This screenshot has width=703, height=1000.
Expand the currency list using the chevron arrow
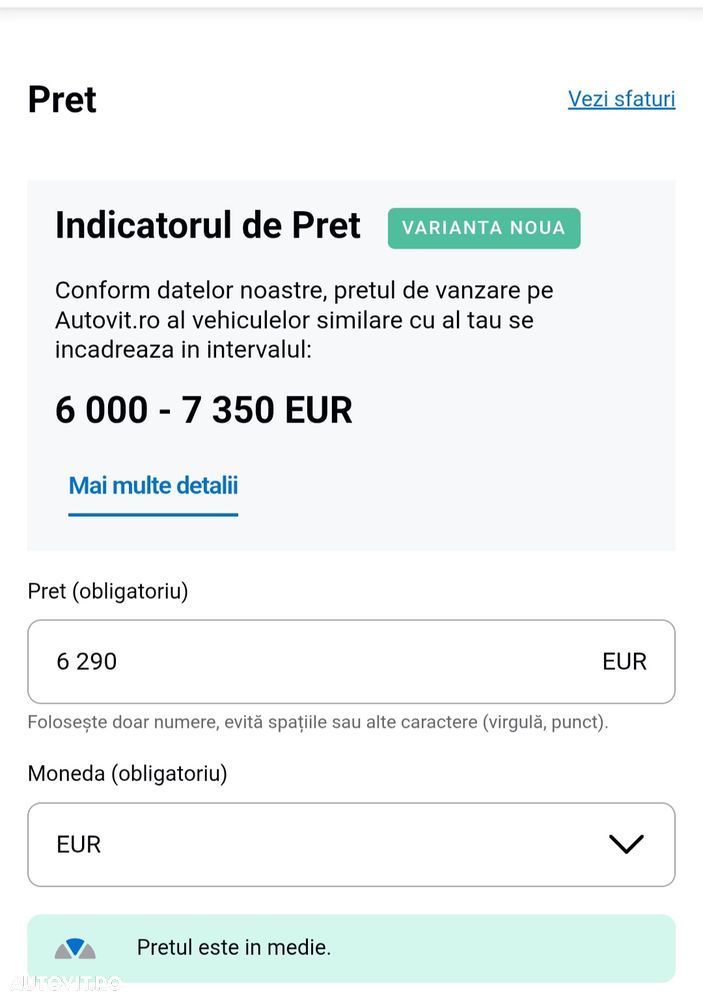[626, 844]
